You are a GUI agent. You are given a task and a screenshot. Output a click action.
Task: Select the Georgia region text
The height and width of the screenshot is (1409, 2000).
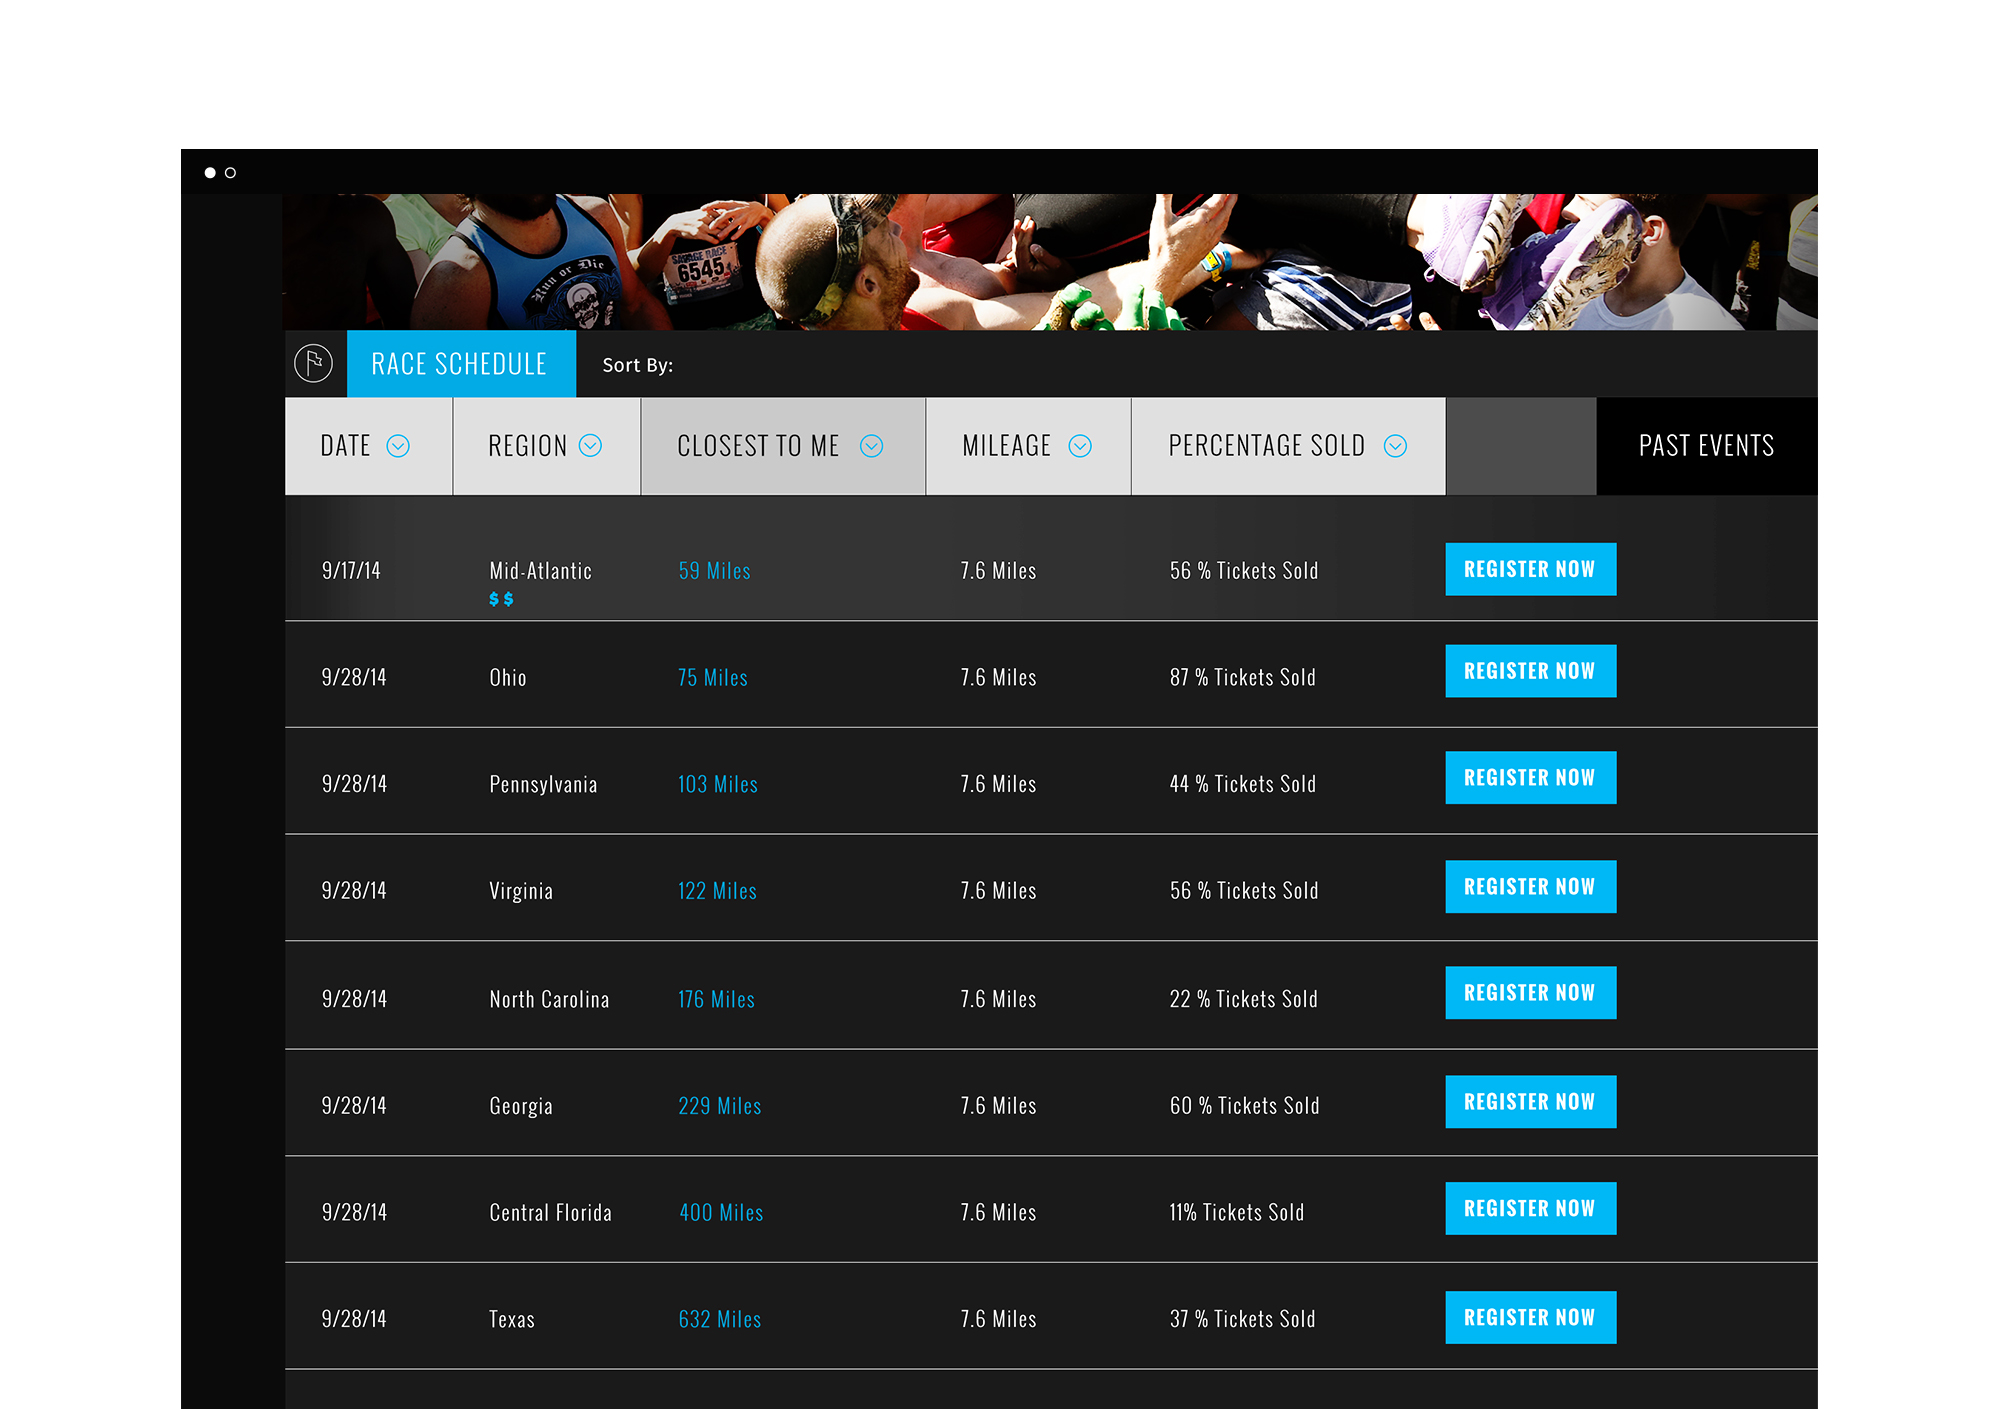[521, 1106]
